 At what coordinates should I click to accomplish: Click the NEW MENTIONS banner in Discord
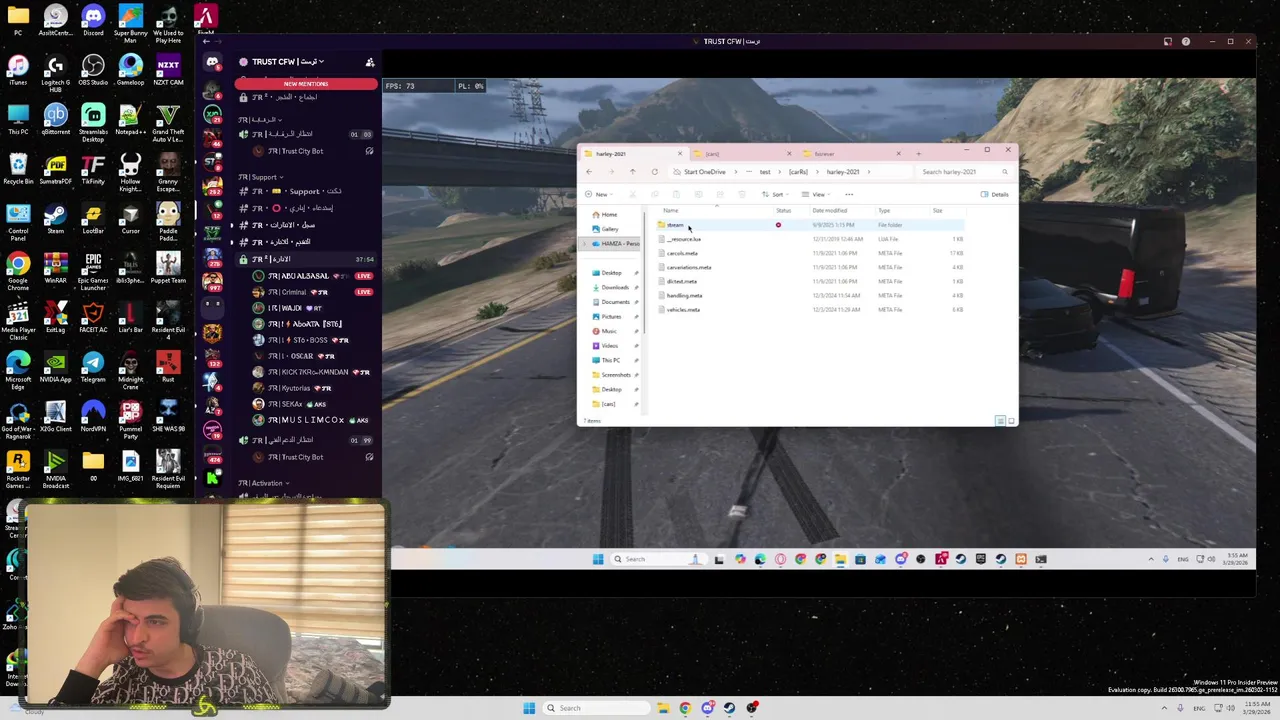[x=306, y=84]
